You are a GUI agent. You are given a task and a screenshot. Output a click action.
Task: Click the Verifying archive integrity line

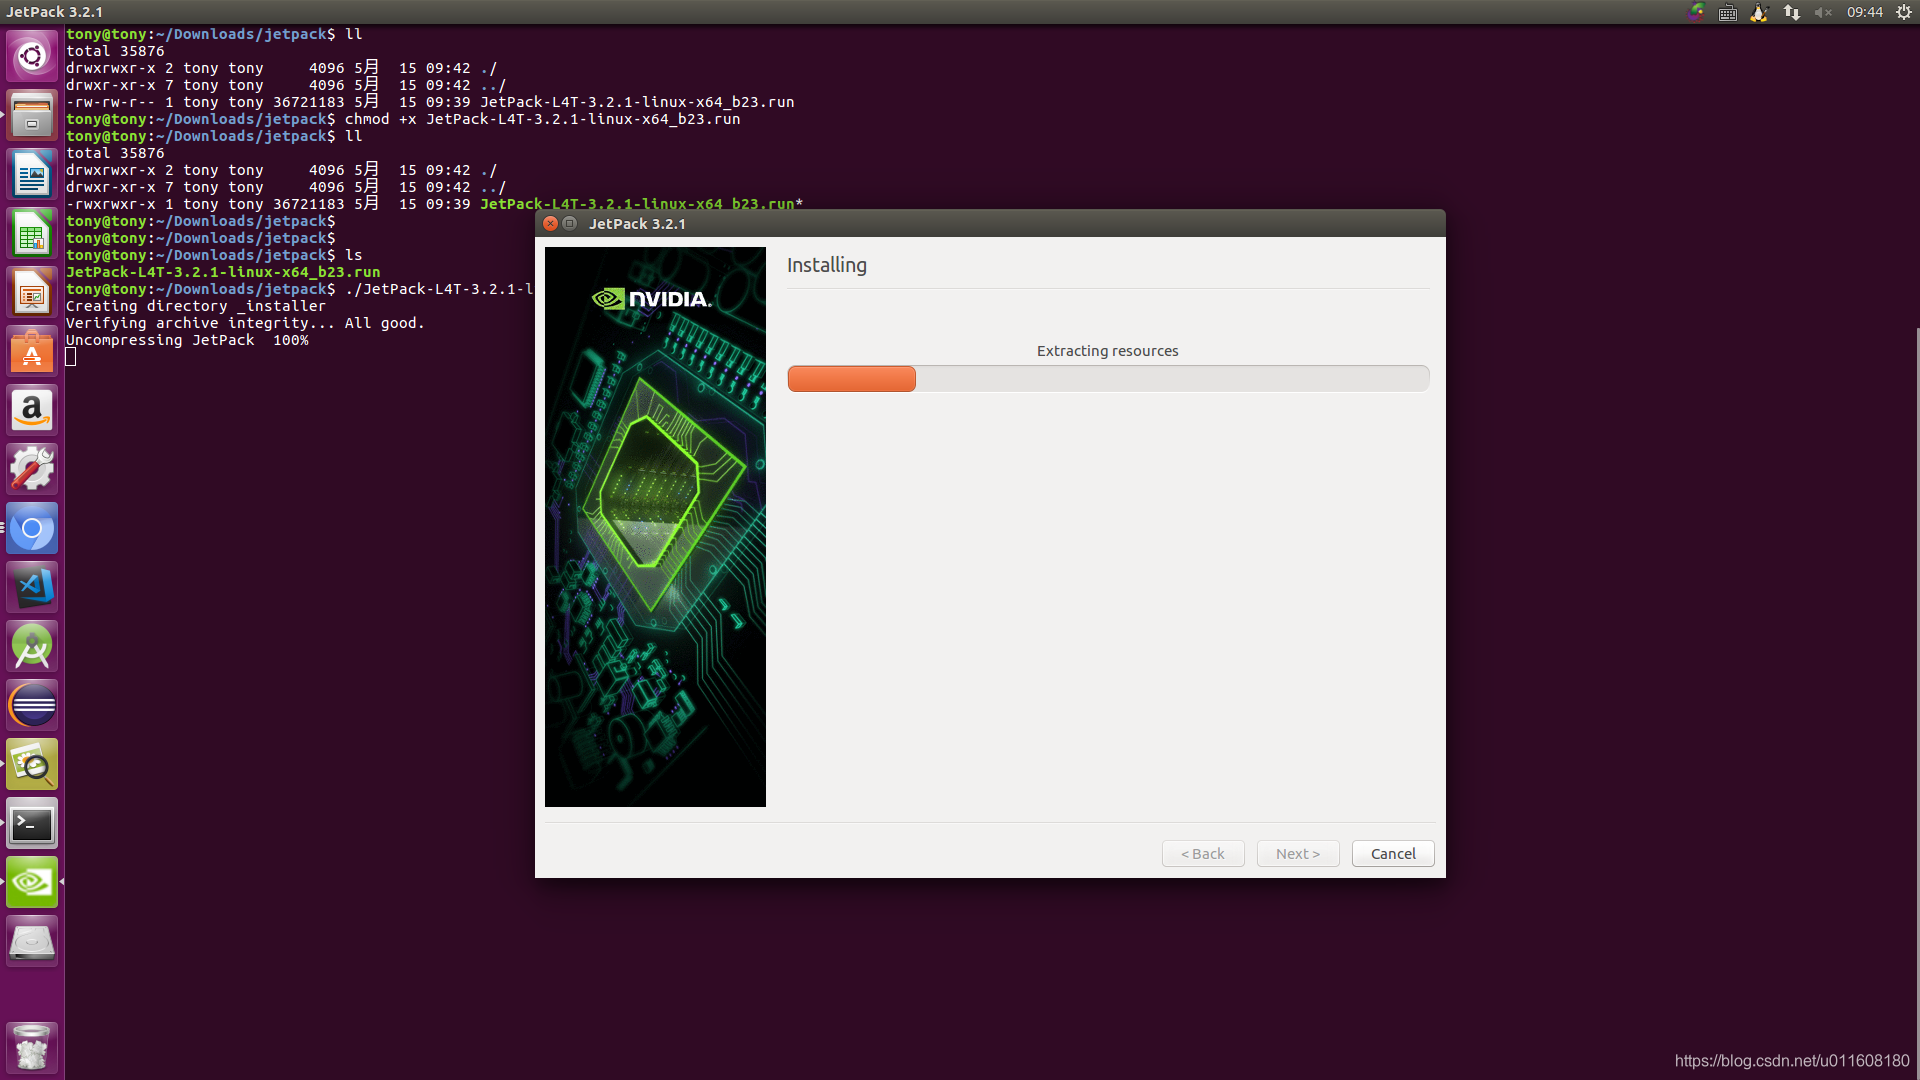coord(245,323)
